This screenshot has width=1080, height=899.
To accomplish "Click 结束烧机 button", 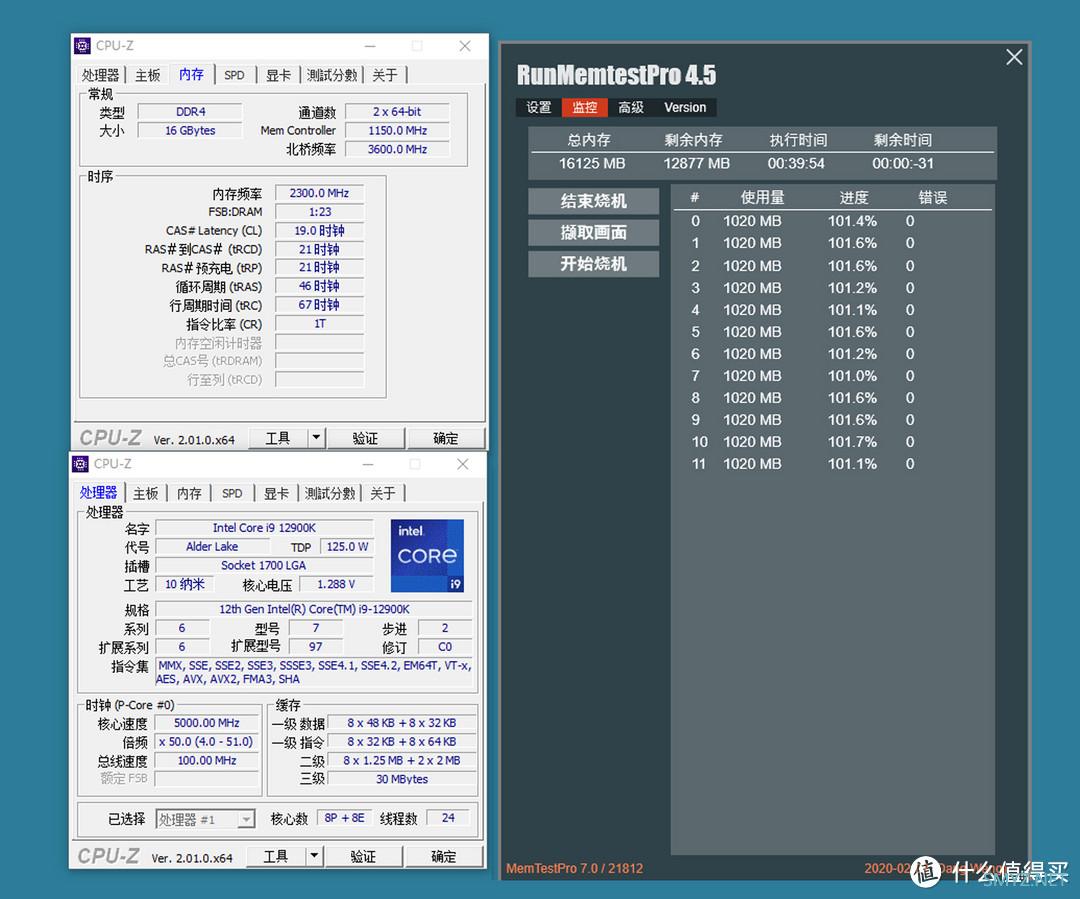I will [x=594, y=201].
